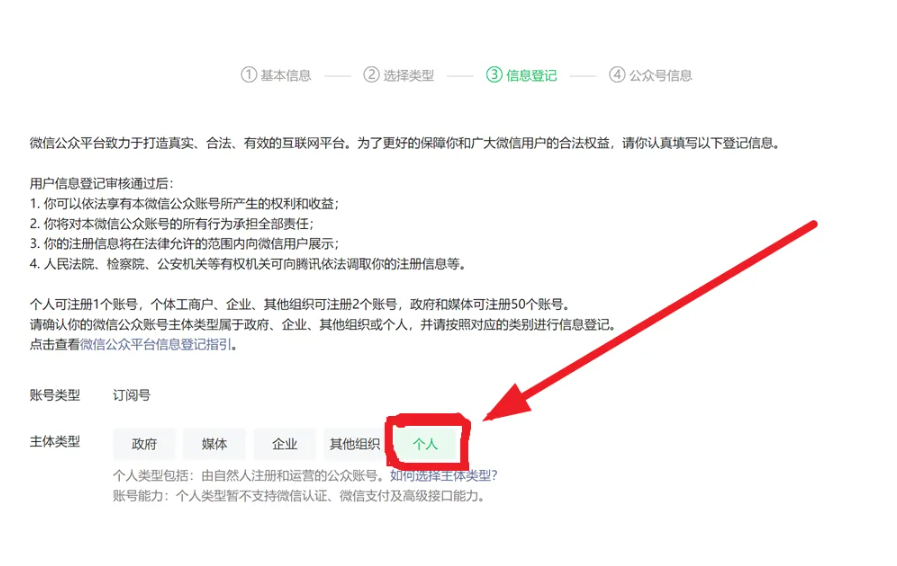Click line 2 about 承担全部责任
Viewport: 897px width, 566px height.
click(172, 224)
